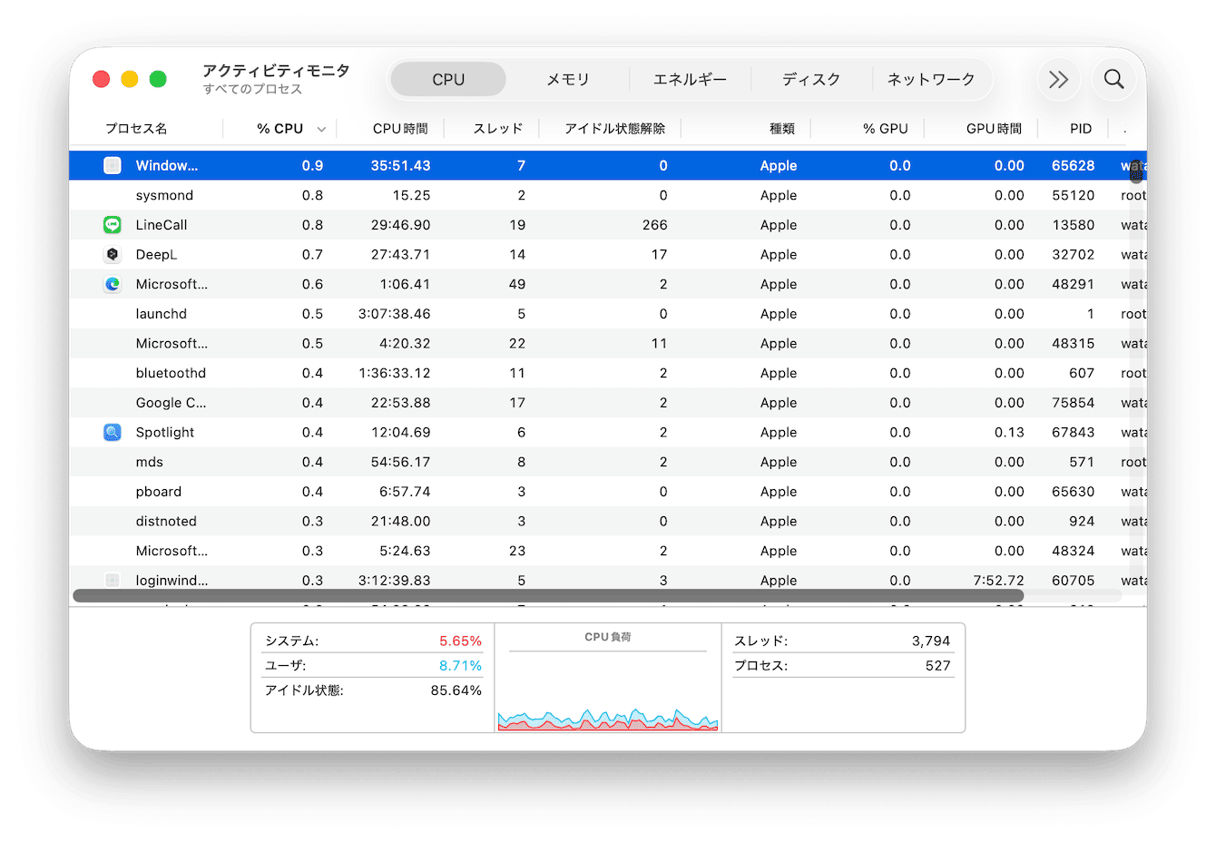Image resolution: width=1216 pixels, height=842 pixels.
Task: Open the search icon in the toolbar
Action: click(1113, 80)
